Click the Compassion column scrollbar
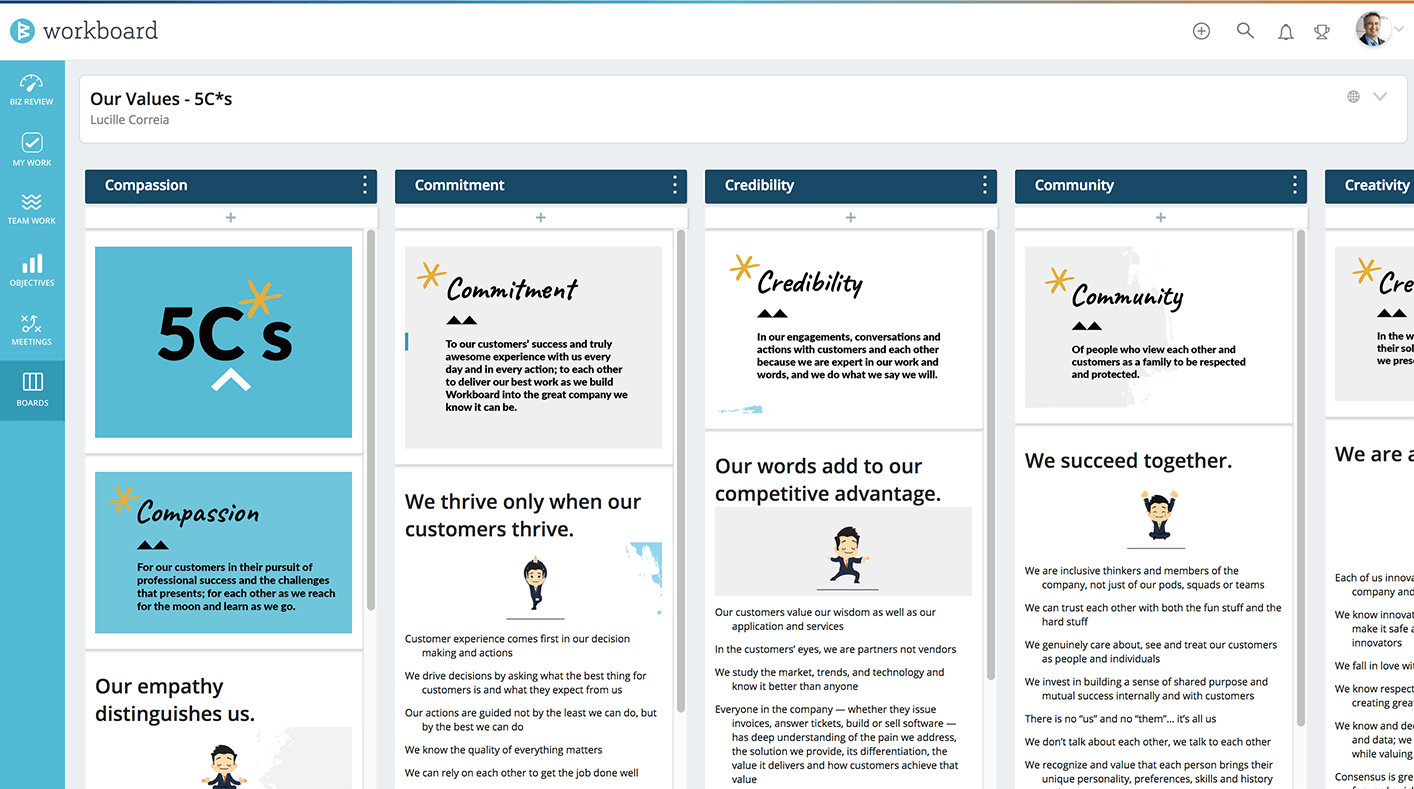This screenshot has width=1414, height=789. coord(371,420)
